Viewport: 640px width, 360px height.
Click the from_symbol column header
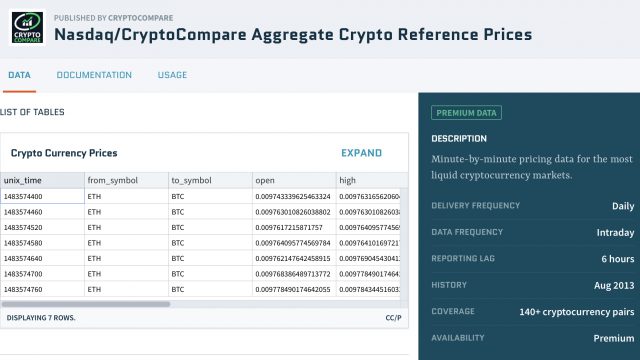pos(127,180)
